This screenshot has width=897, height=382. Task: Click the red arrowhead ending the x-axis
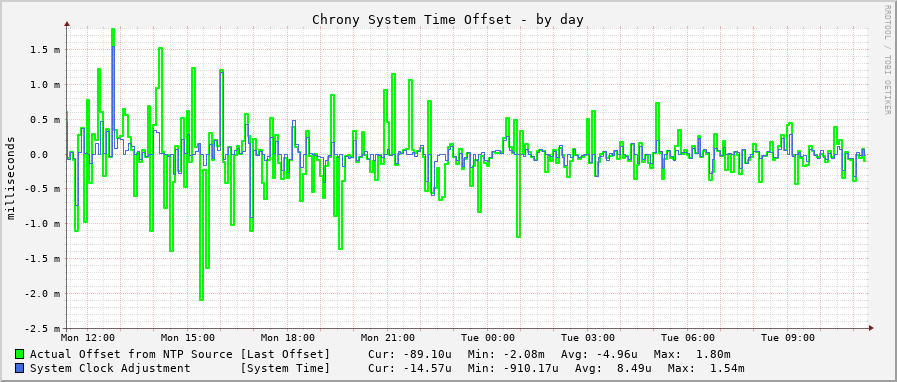click(x=871, y=328)
